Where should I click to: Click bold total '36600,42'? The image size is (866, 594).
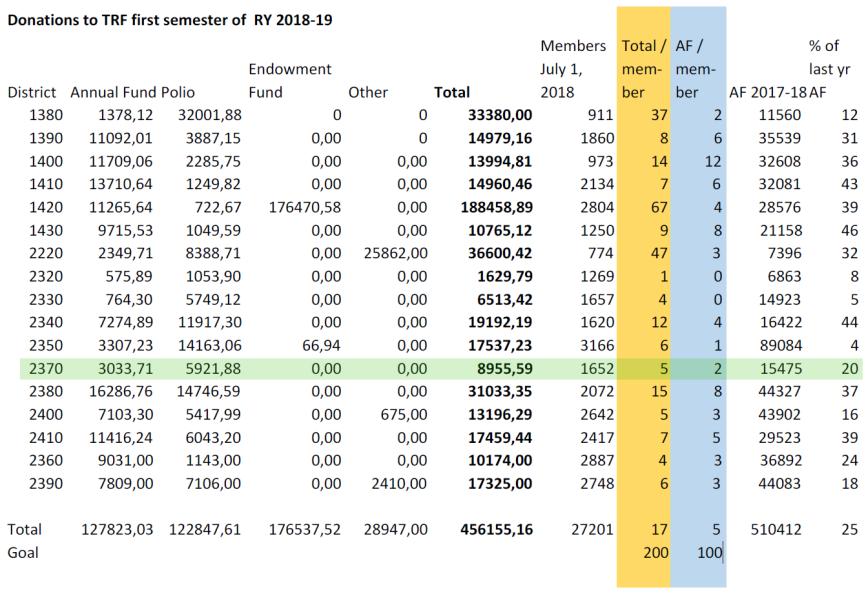(500, 253)
